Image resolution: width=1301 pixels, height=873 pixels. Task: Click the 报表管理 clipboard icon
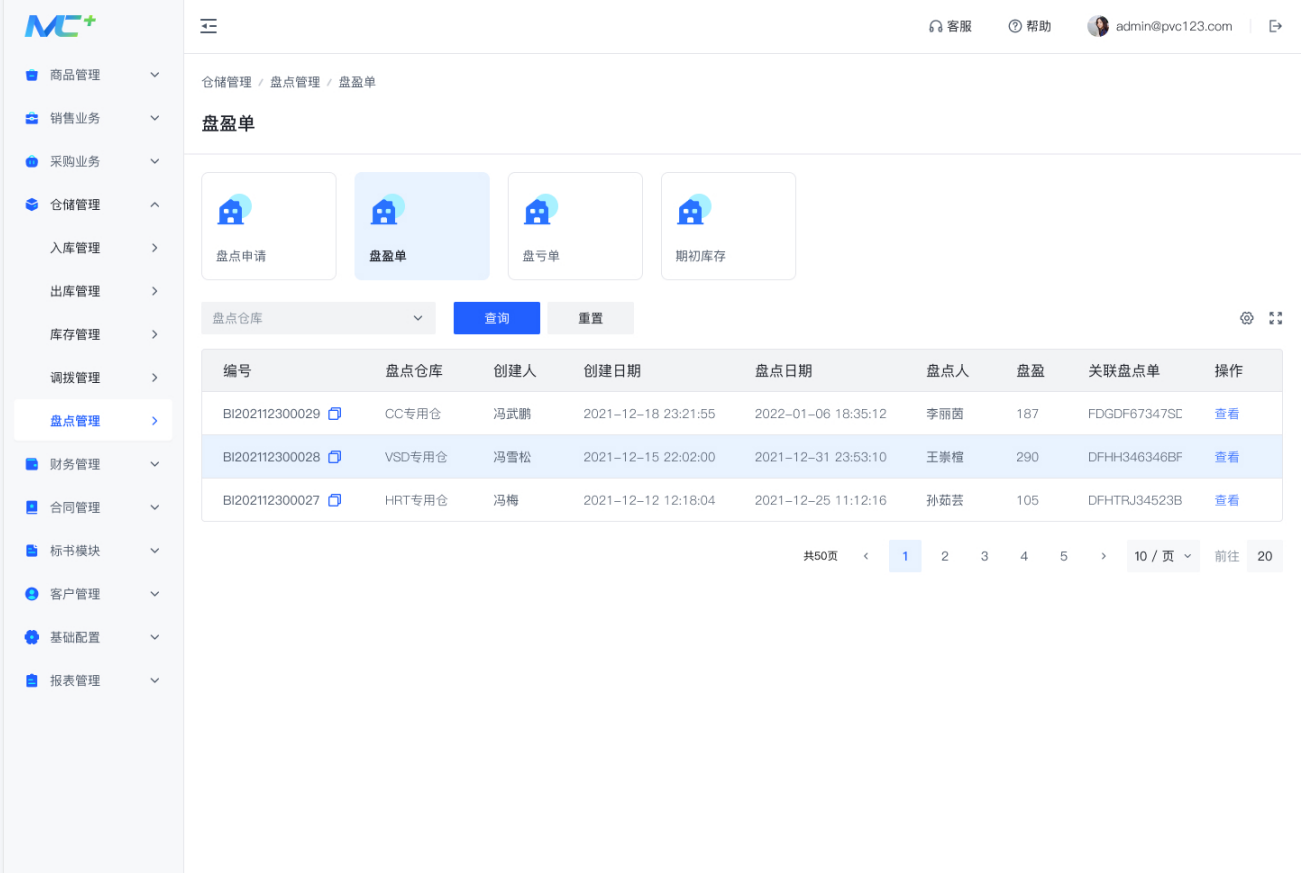click(32, 681)
